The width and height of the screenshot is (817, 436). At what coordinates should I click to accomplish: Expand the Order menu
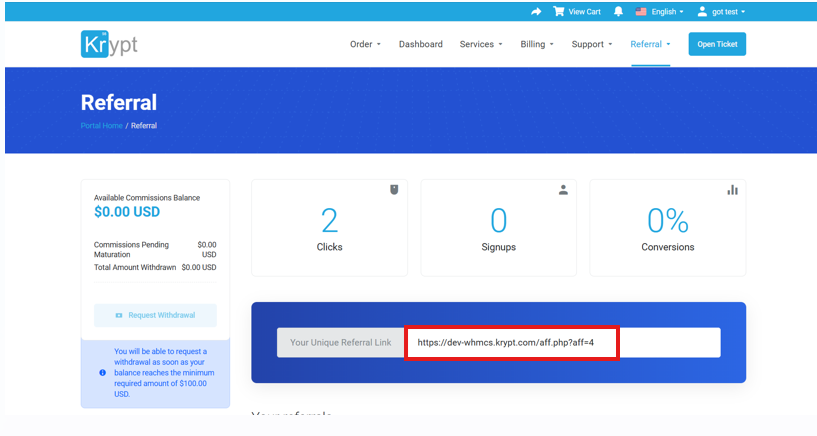point(364,44)
